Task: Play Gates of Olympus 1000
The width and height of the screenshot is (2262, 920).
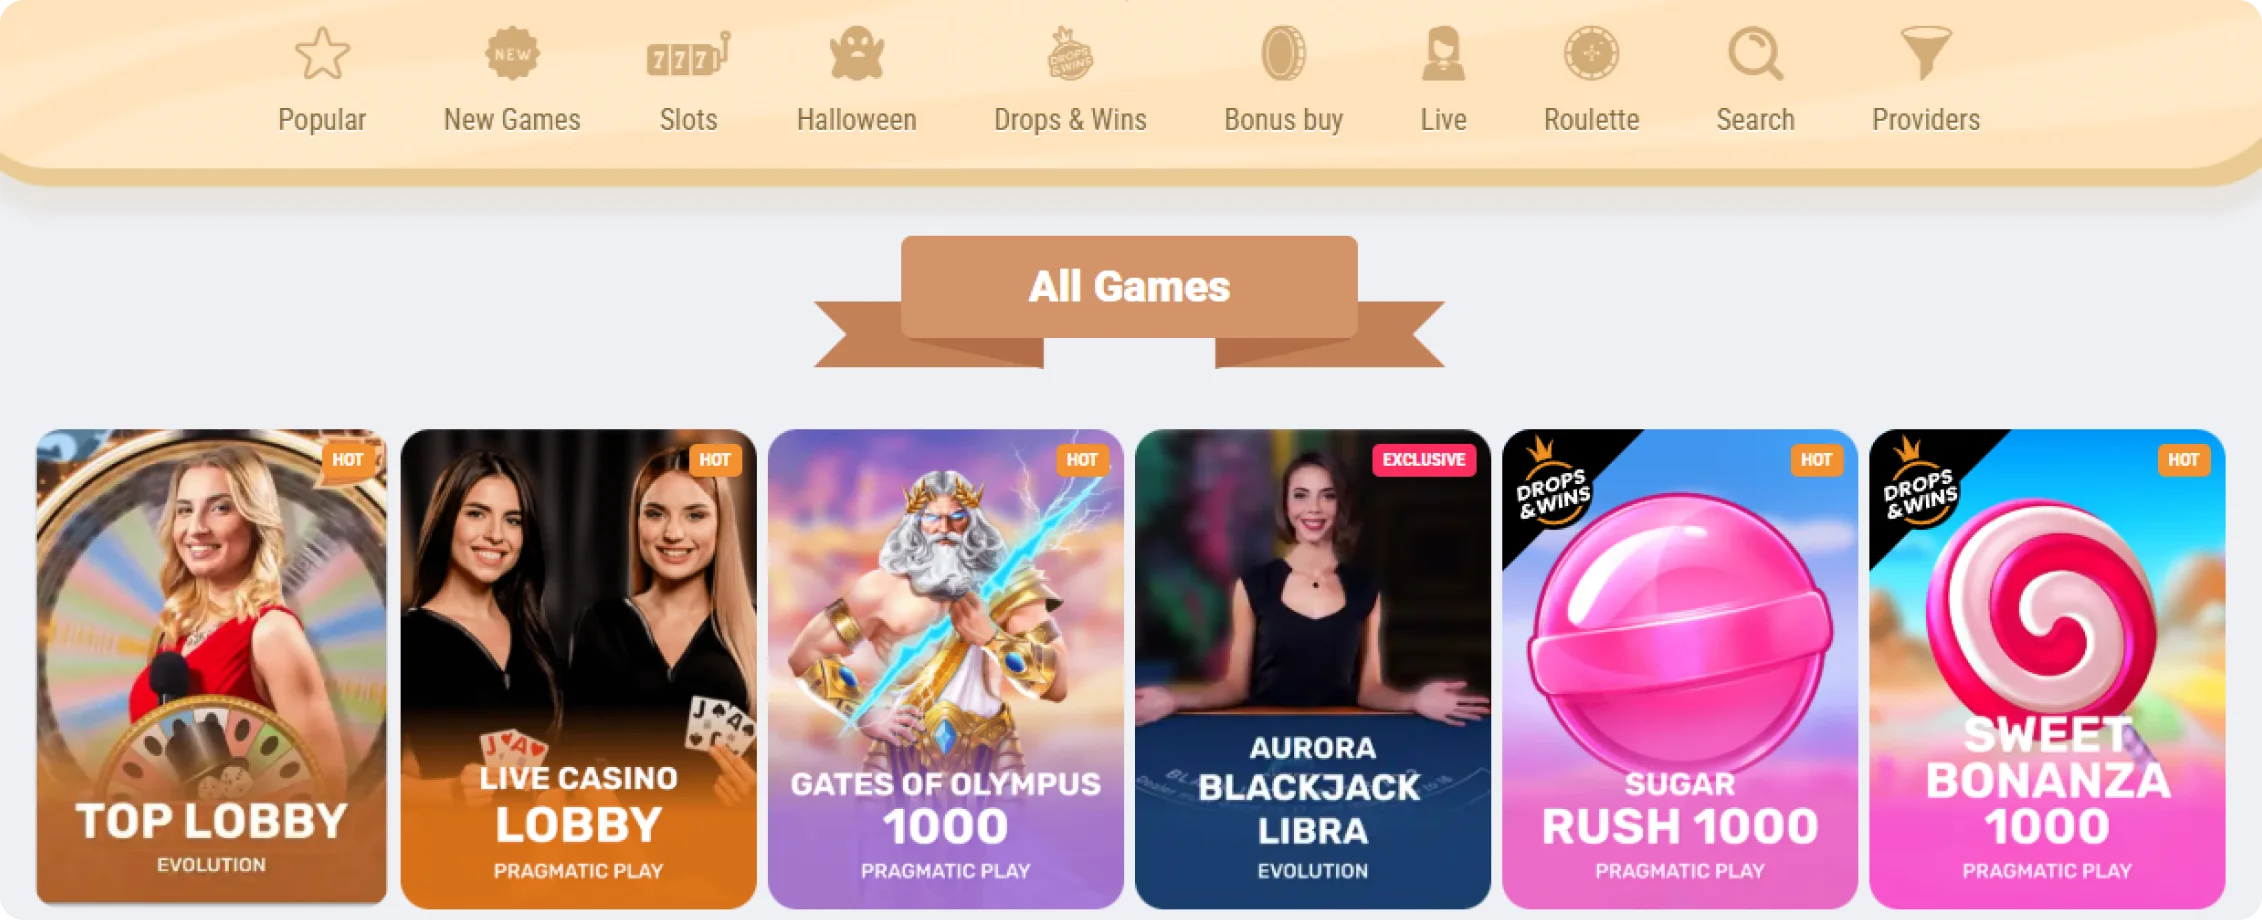Action: [945, 669]
